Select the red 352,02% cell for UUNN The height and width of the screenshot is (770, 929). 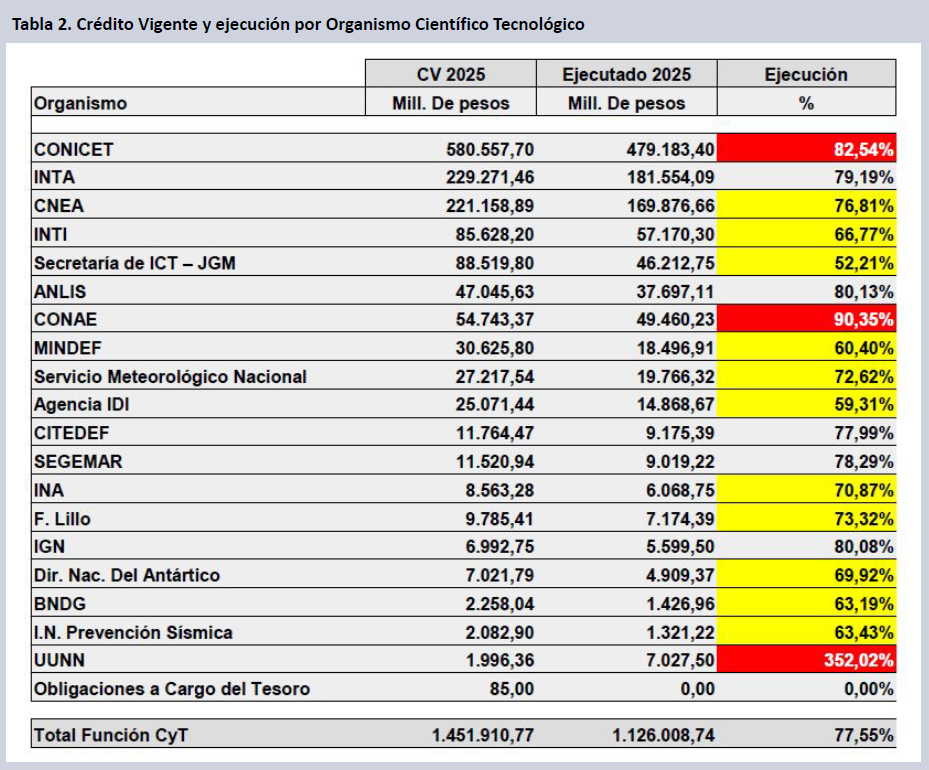click(806, 660)
